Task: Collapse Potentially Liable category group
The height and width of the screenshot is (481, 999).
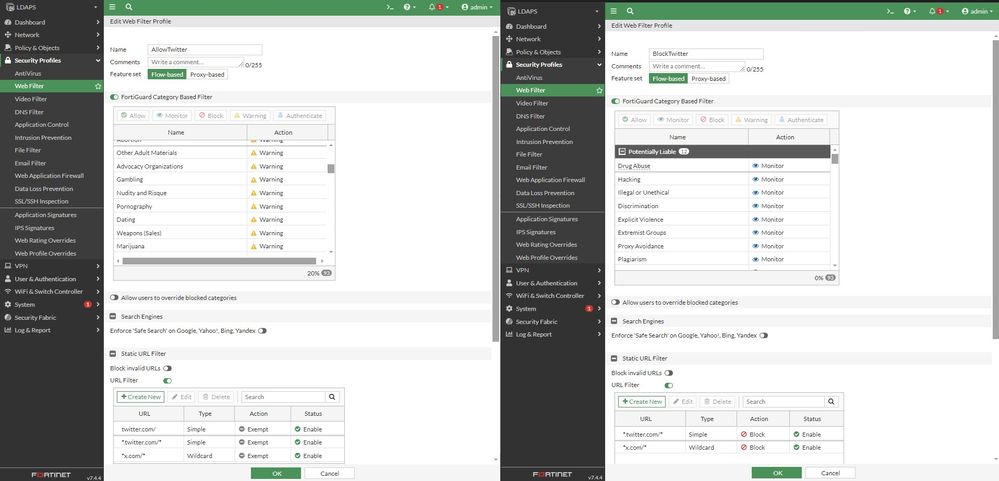Action: [622, 152]
